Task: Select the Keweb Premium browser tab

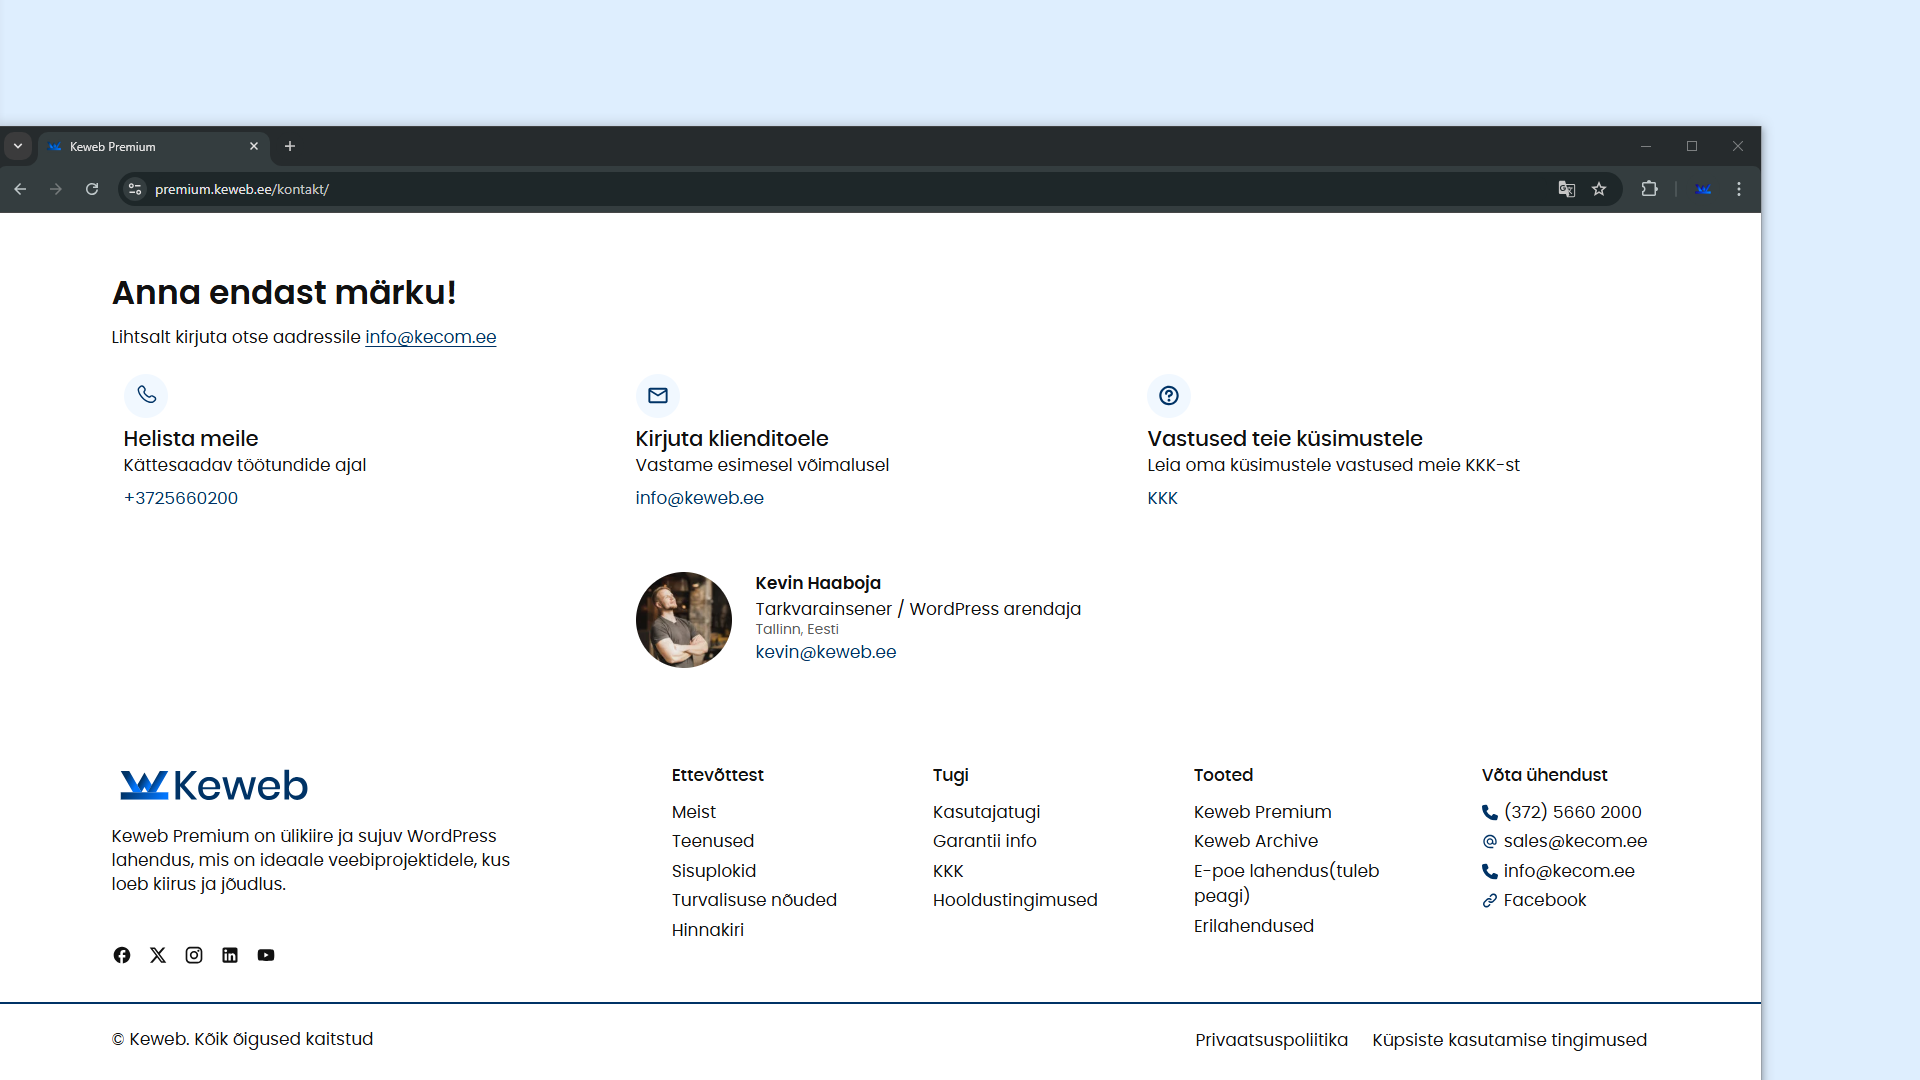Action: [x=154, y=147]
